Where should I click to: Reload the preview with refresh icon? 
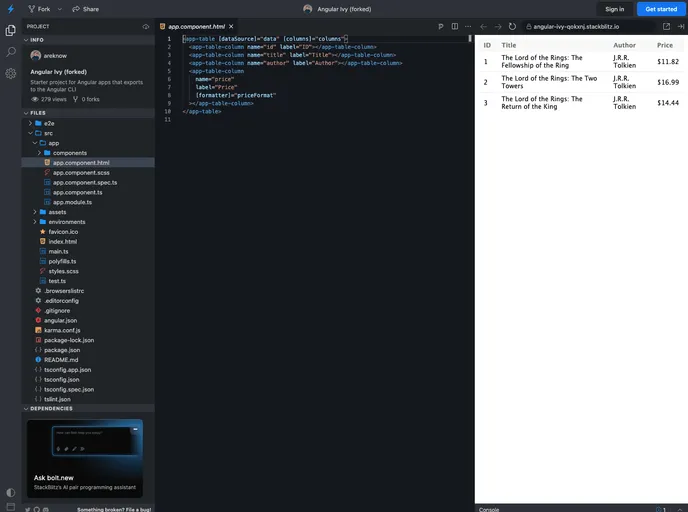tap(513, 26)
